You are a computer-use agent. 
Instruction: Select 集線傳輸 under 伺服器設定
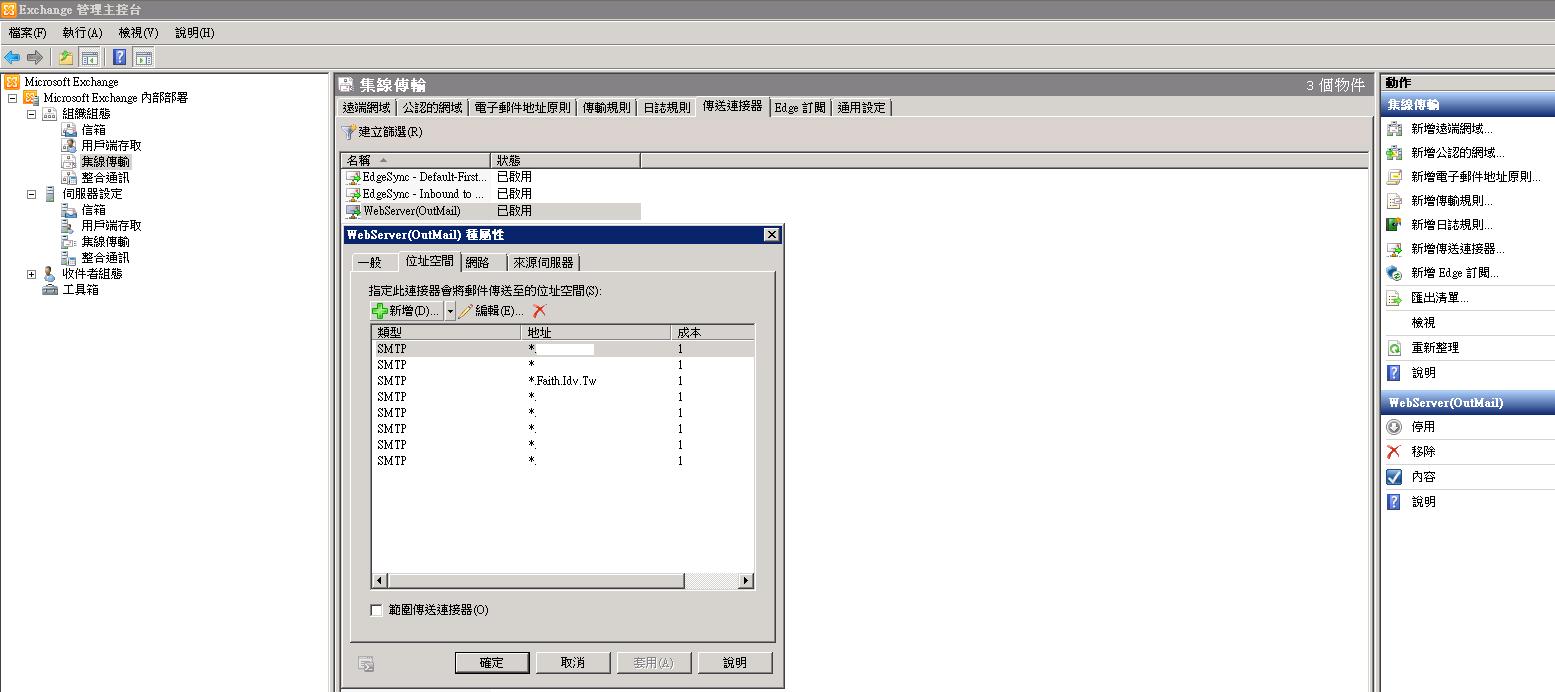click(x=105, y=242)
